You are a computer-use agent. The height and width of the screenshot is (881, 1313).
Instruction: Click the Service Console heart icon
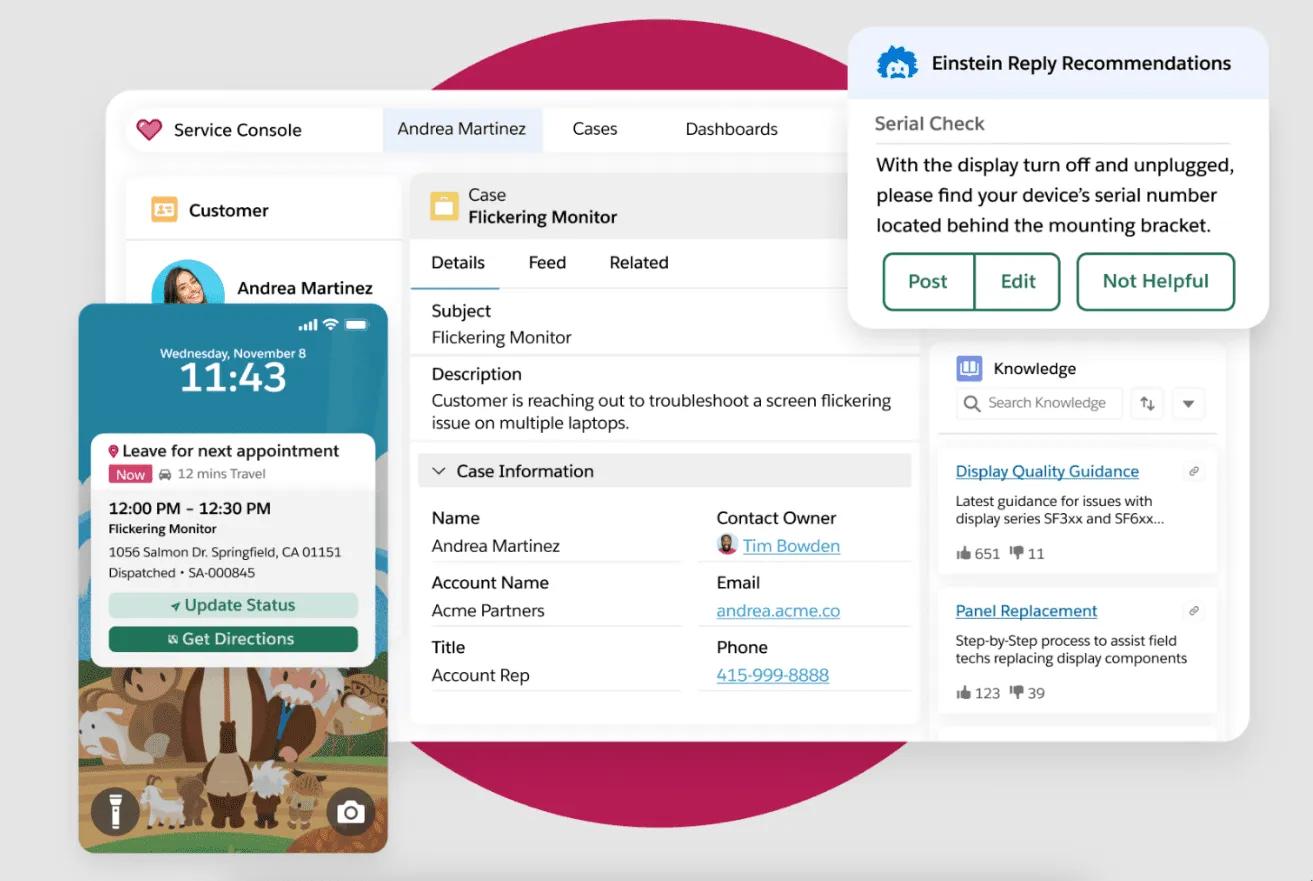click(149, 129)
